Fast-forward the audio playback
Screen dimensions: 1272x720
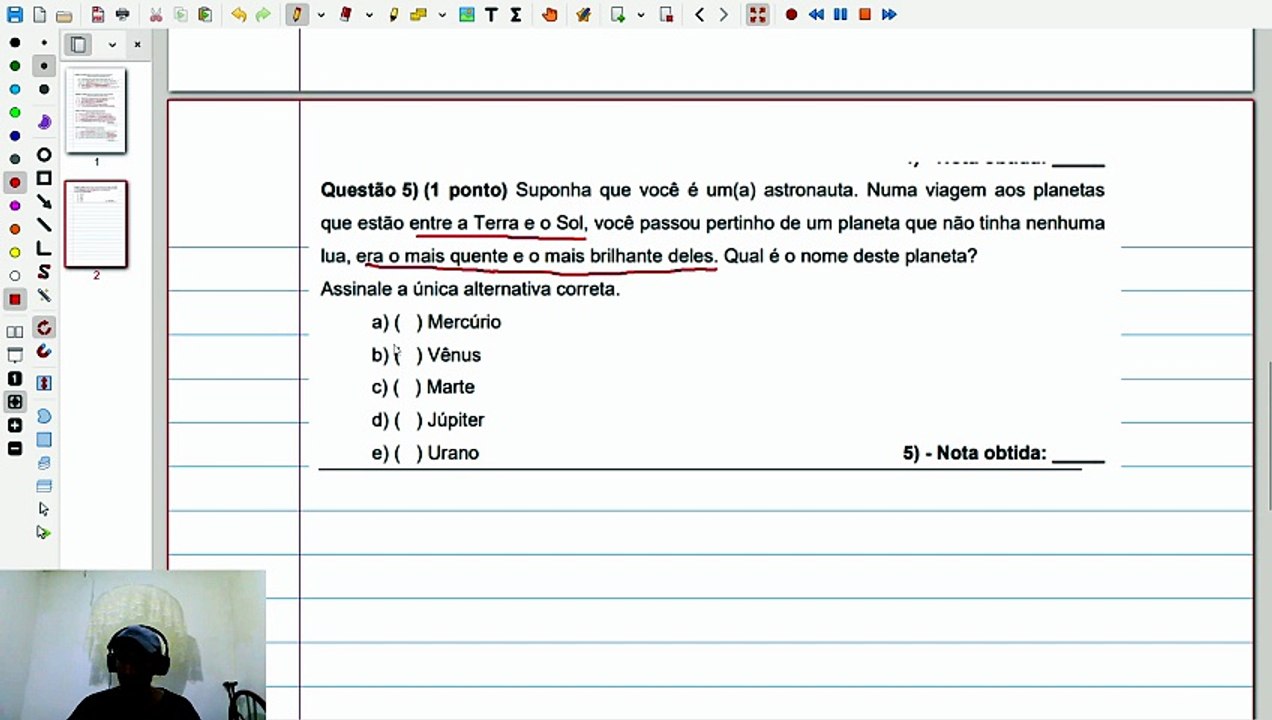pyautogui.click(x=889, y=15)
